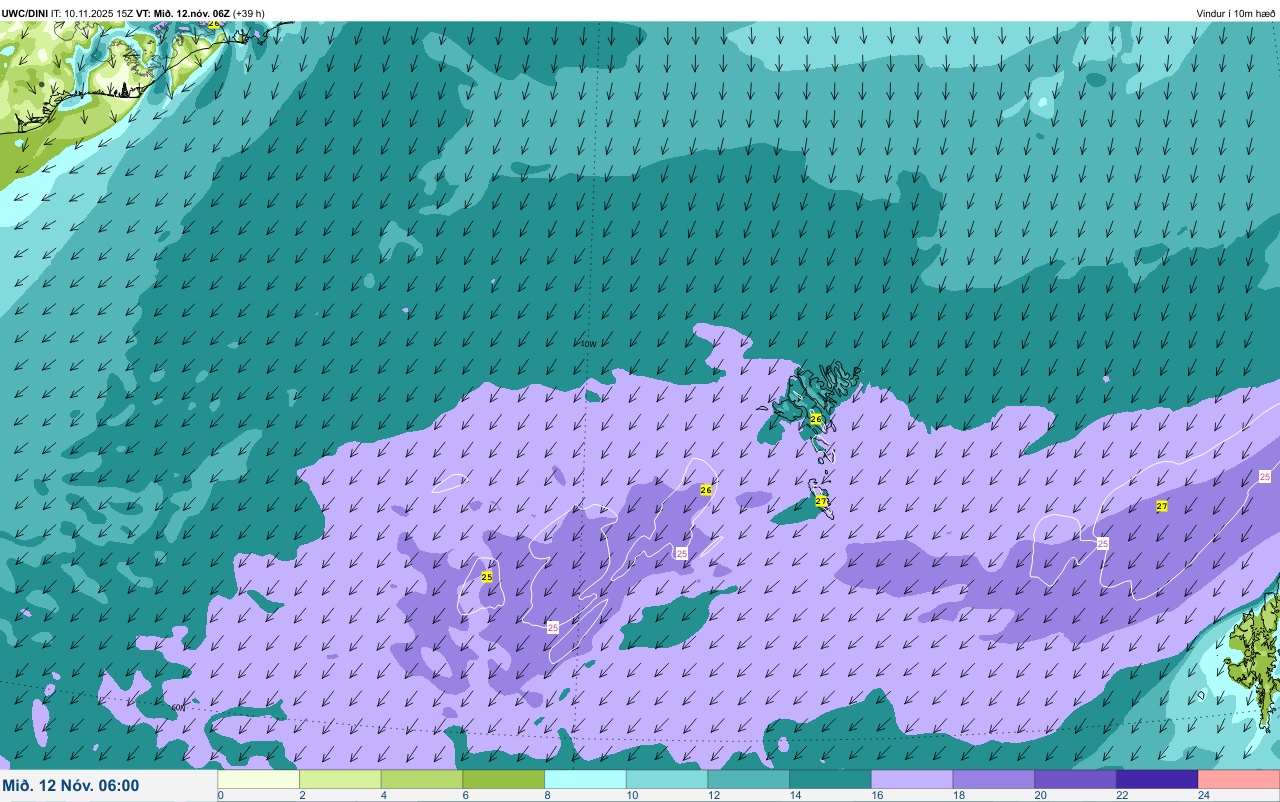Click the 'UWC/DINI' model label
The height and width of the screenshot is (802, 1280).
[x=25, y=13]
